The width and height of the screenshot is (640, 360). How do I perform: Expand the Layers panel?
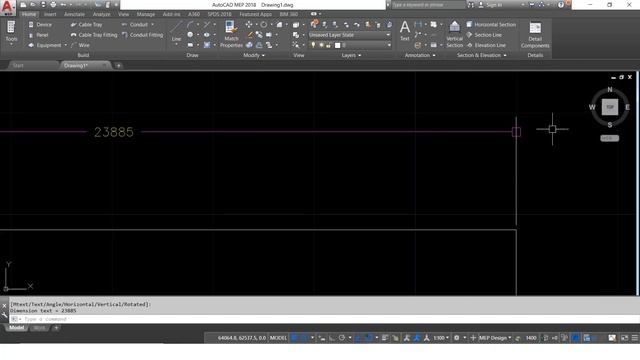click(x=351, y=55)
